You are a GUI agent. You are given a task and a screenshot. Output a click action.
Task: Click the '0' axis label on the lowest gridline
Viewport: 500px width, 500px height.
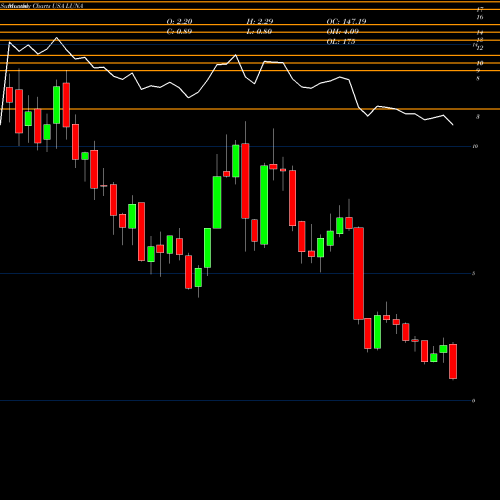point(473,401)
